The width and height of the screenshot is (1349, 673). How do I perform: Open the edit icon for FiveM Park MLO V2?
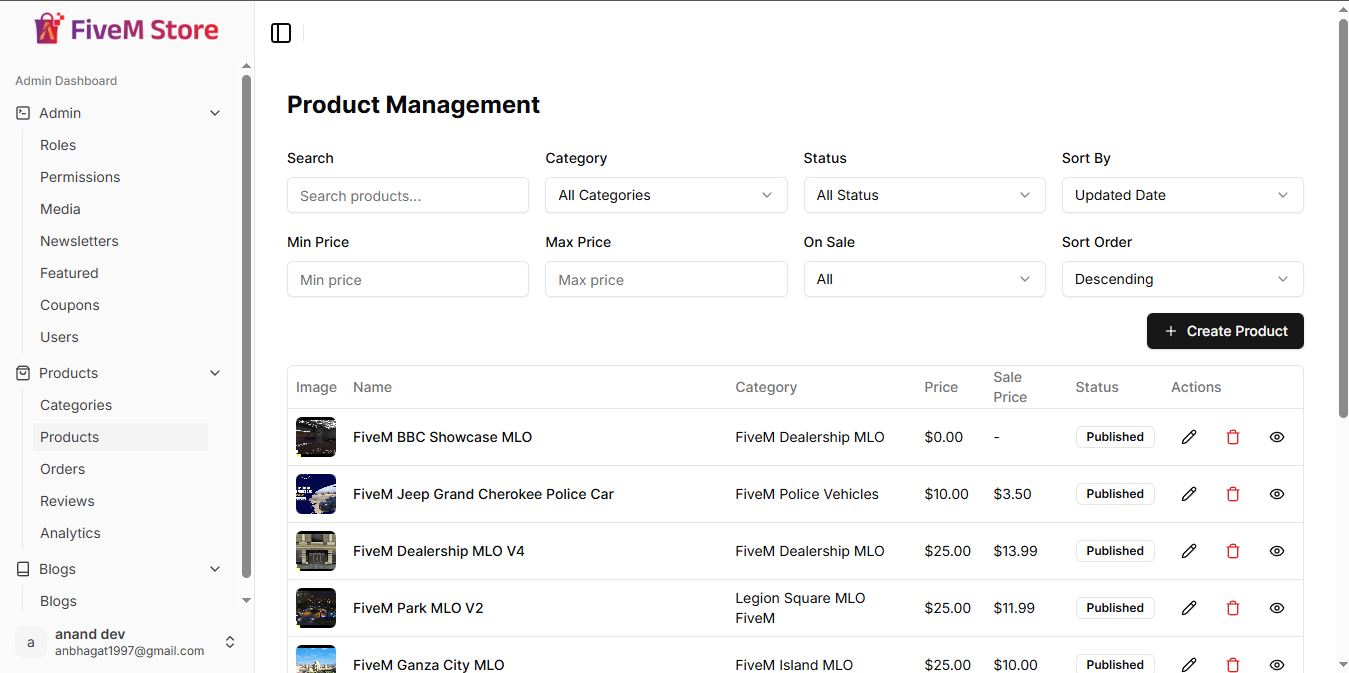[1189, 607]
